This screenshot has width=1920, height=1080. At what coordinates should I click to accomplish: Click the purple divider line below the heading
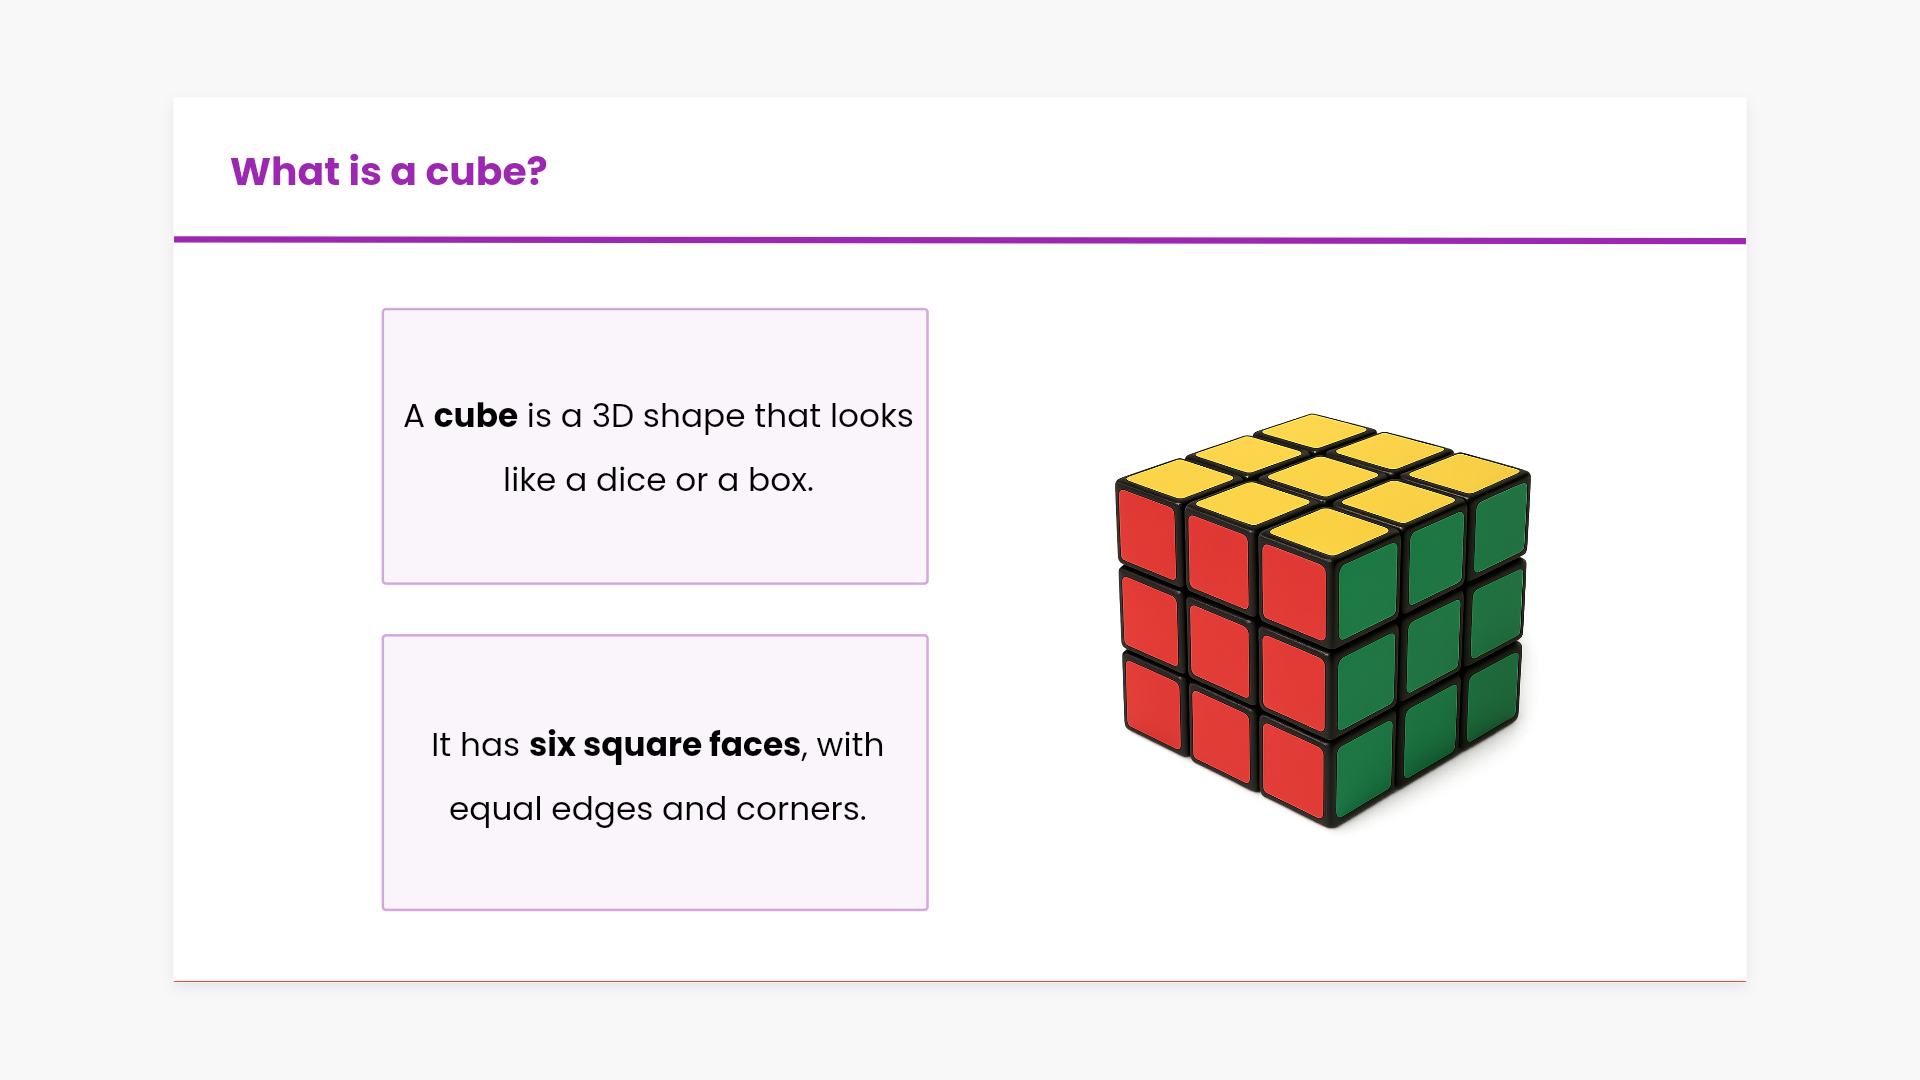pos(960,240)
